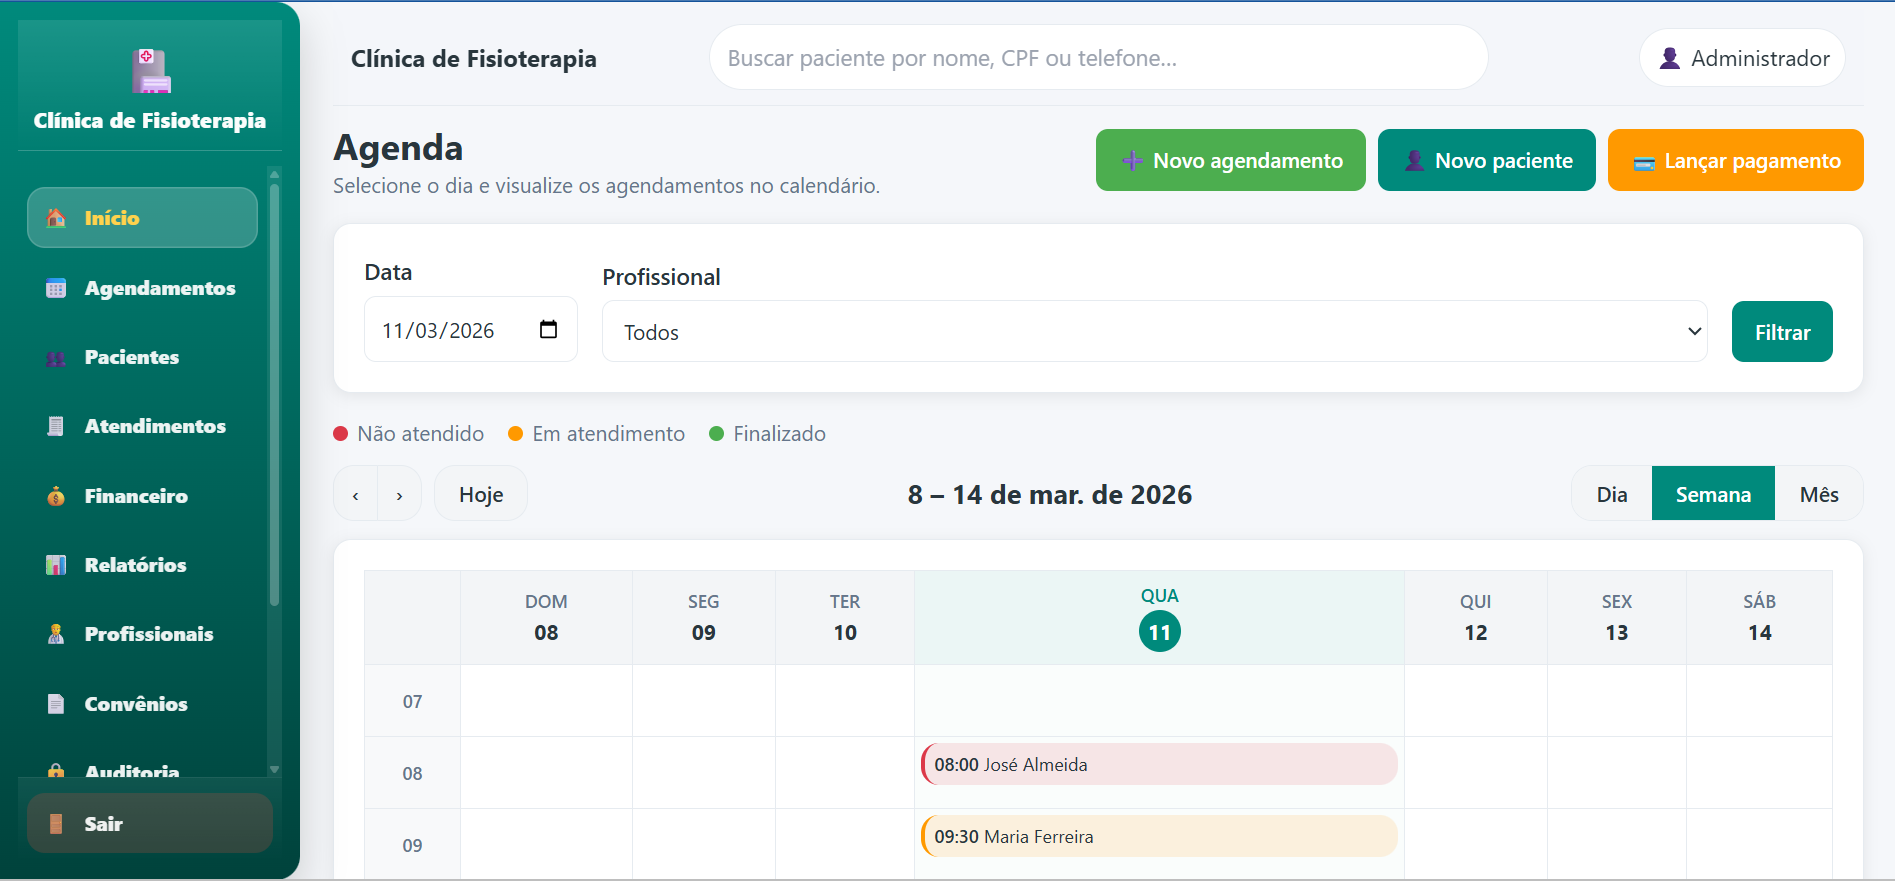The height and width of the screenshot is (881, 1895).
Task: Click the Sair logout button
Action: (x=150, y=824)
